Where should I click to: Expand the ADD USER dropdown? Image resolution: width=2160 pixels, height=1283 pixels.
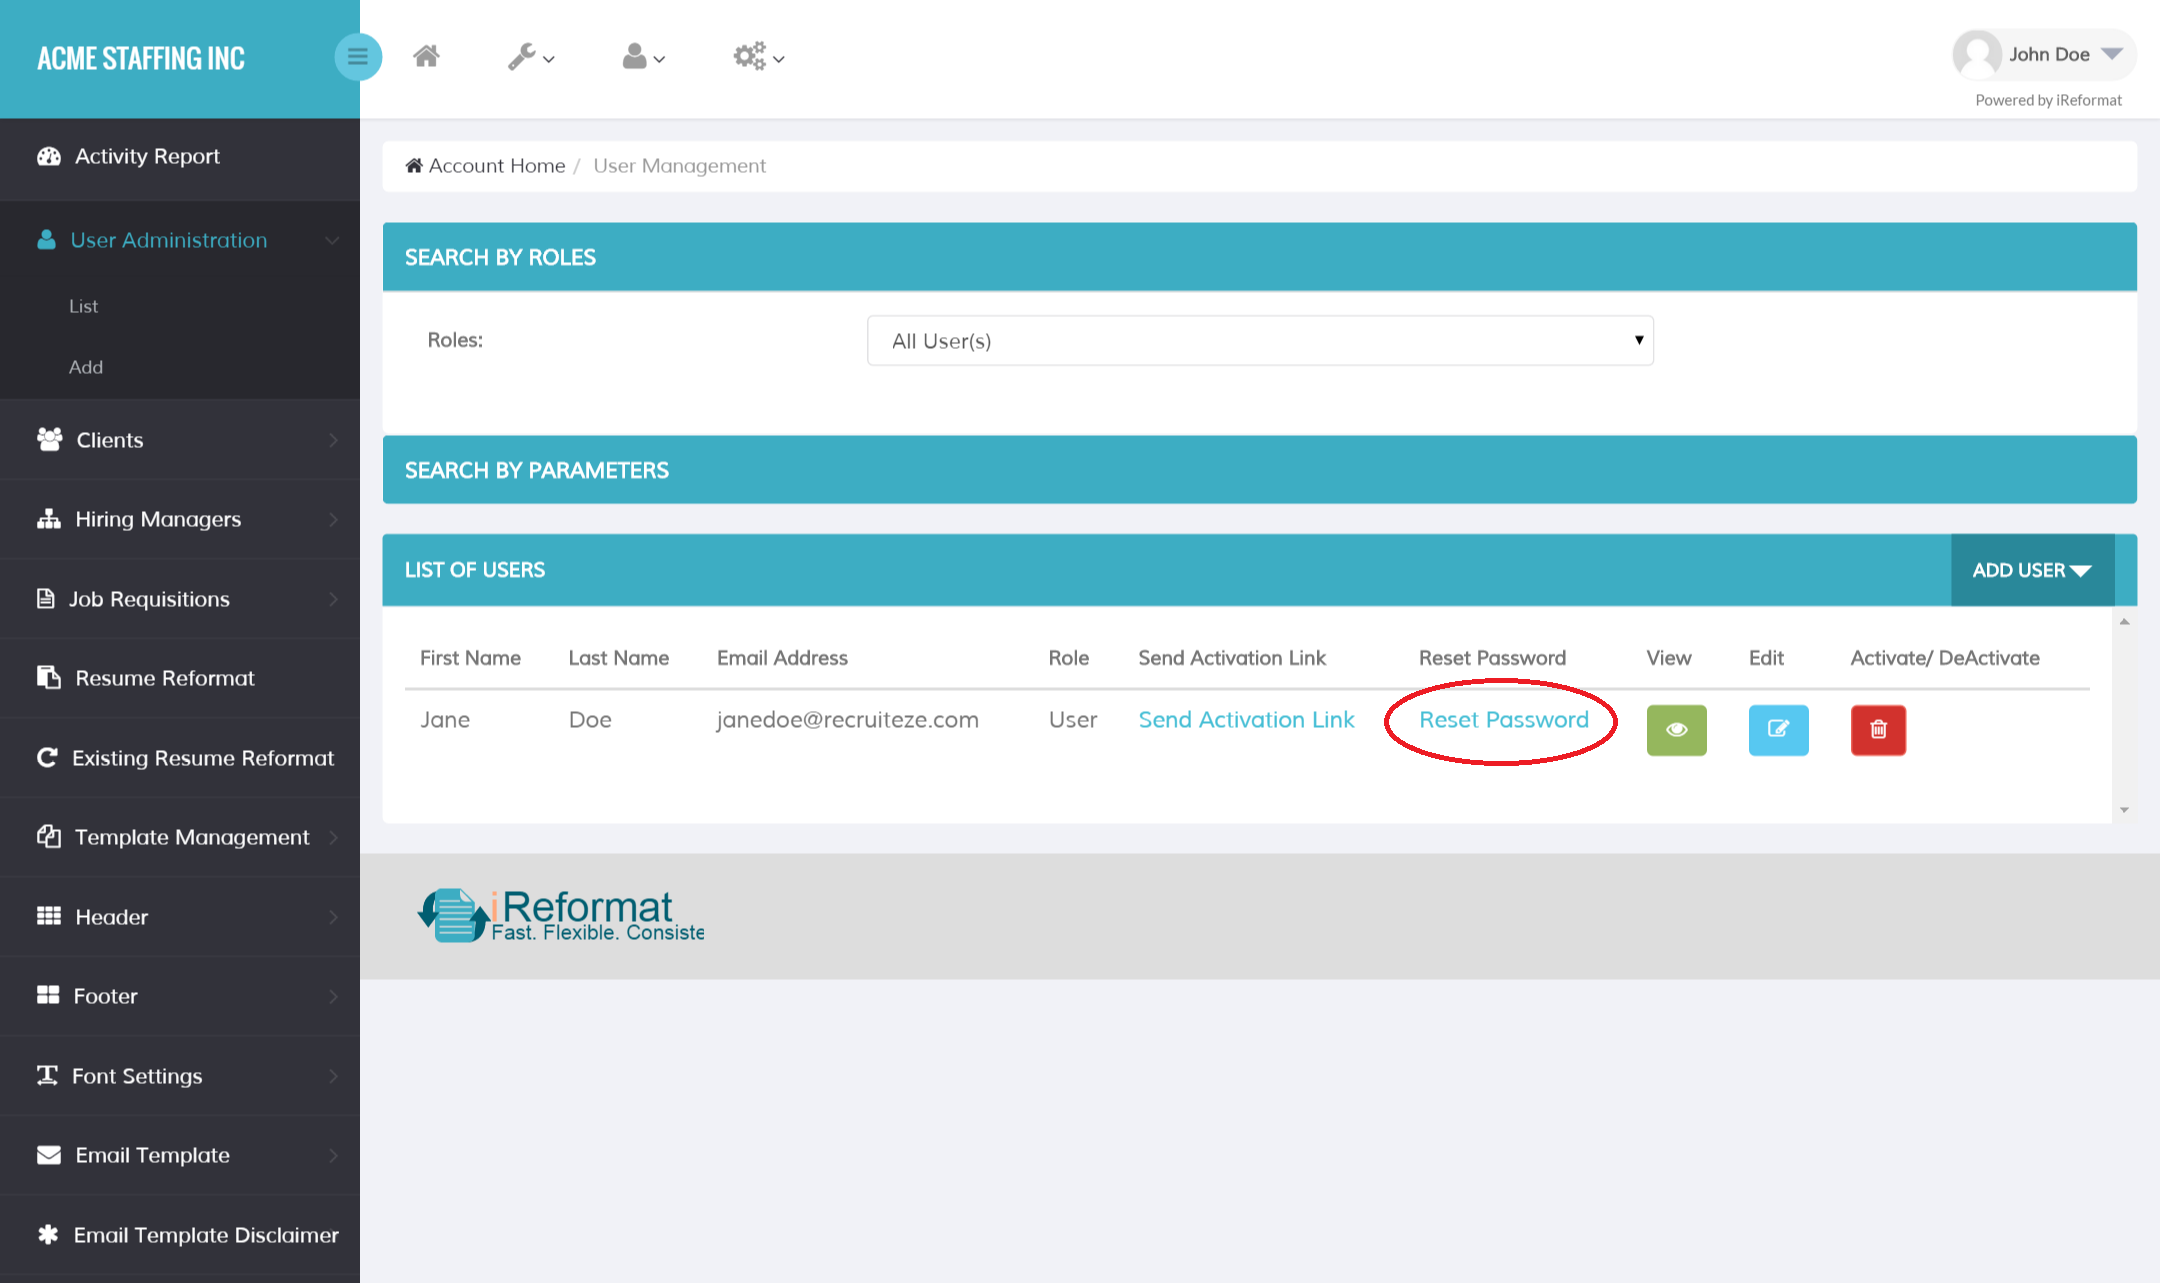click(x=2031, y=570)
